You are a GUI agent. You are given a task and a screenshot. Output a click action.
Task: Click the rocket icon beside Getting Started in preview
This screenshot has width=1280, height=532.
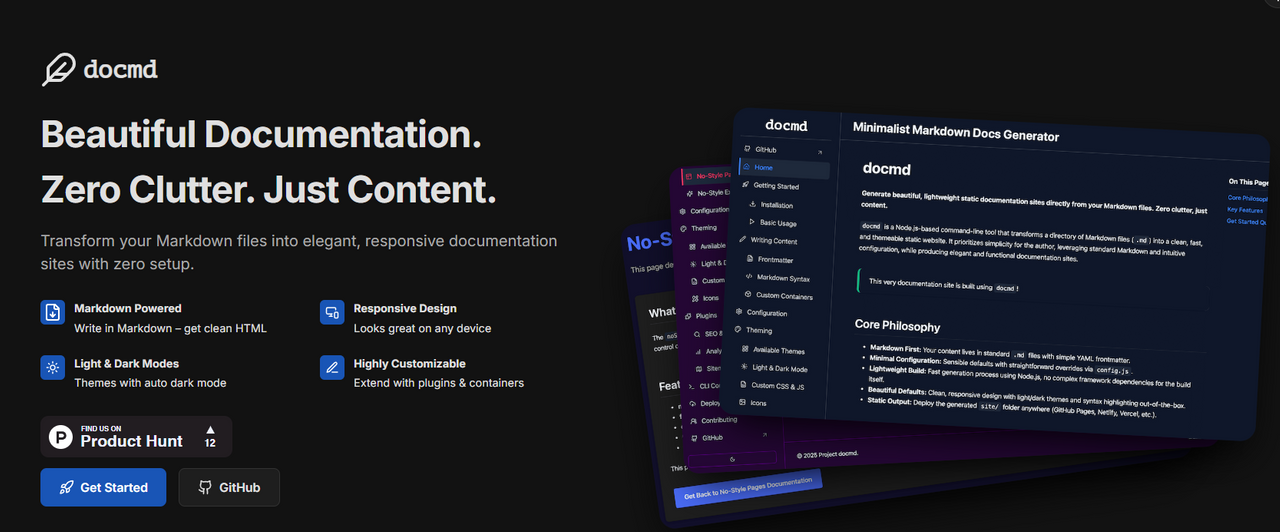point(745,185)
